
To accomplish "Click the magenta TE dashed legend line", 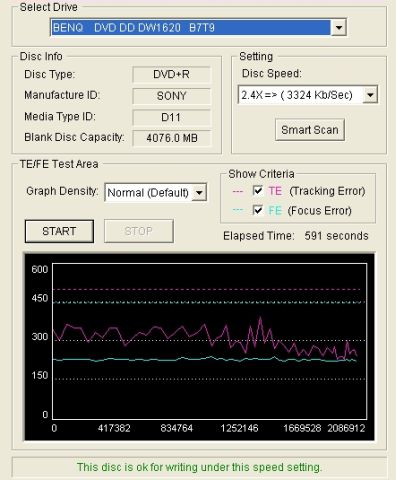I will pyautogui.click(x=238, y=191).
